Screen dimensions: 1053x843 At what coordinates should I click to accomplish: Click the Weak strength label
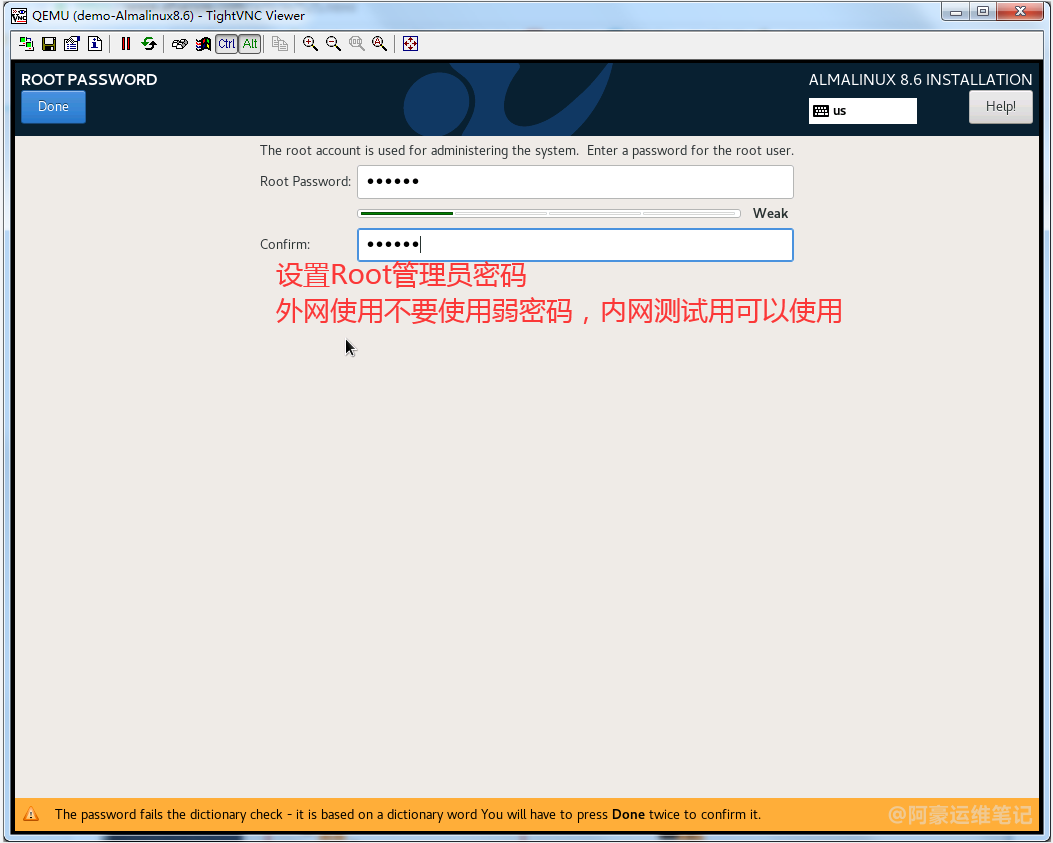pos(770,214)
